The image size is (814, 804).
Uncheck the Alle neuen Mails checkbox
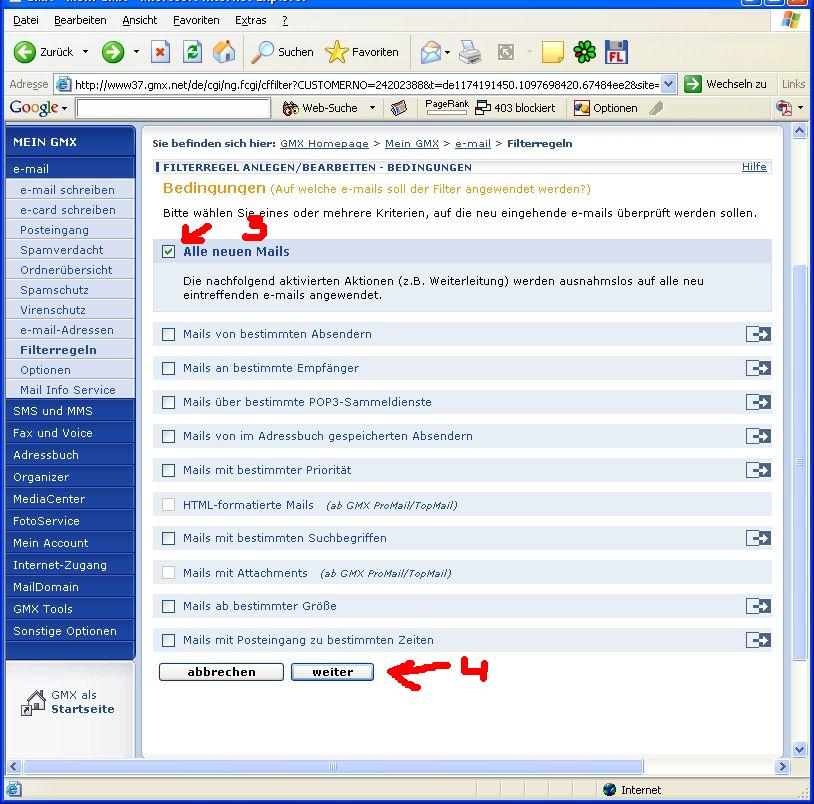(x=168, y=252)
